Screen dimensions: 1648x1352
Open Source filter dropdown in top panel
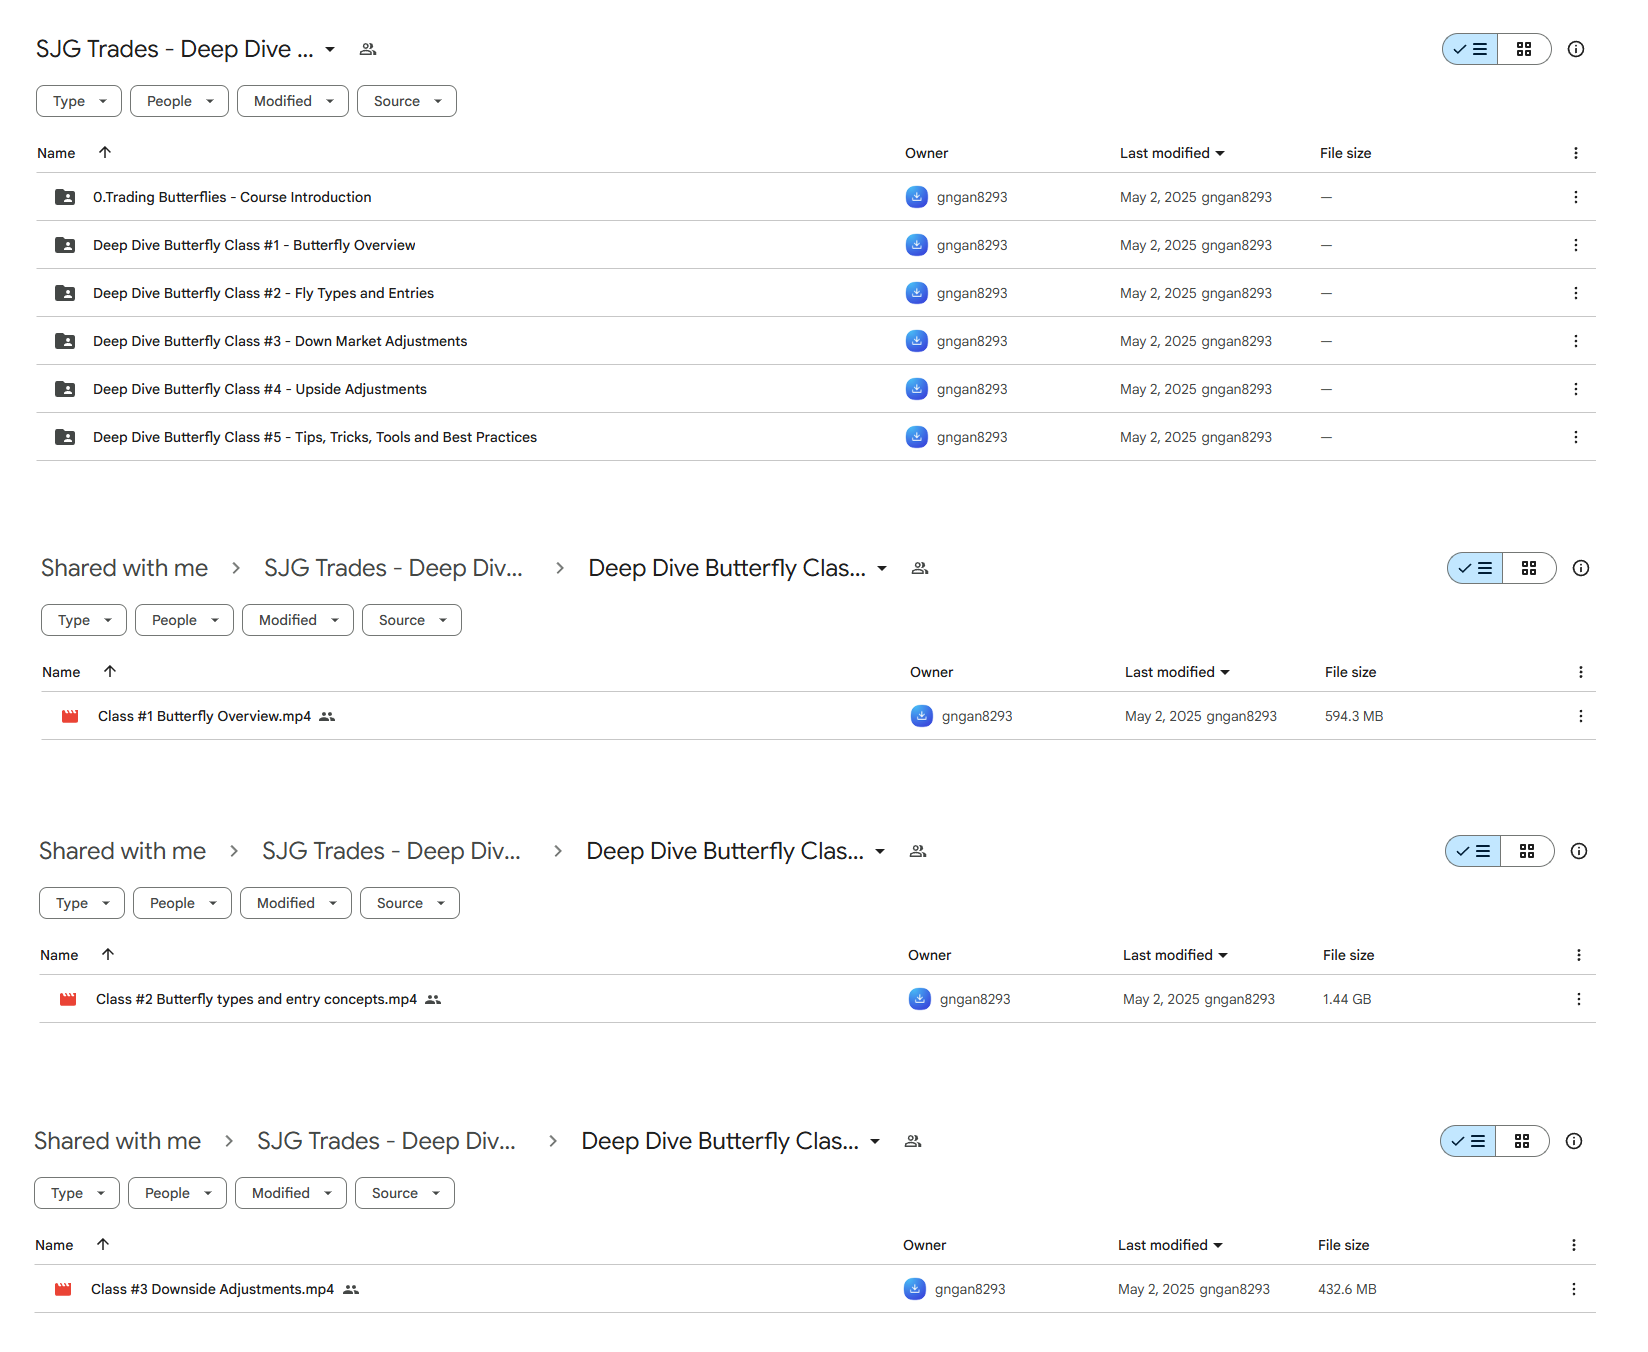[x=407, y=101]
